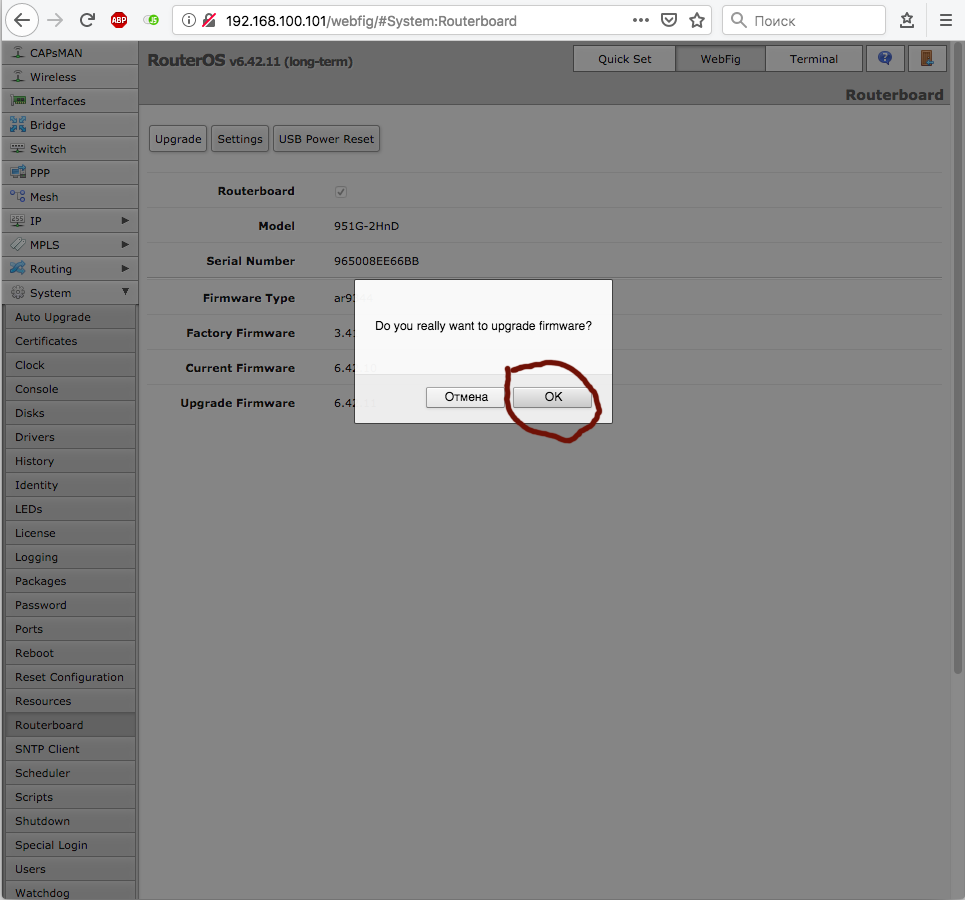The image size is (965, 900).
Task: Open the Wireless menu item
Action: point(70,77)
